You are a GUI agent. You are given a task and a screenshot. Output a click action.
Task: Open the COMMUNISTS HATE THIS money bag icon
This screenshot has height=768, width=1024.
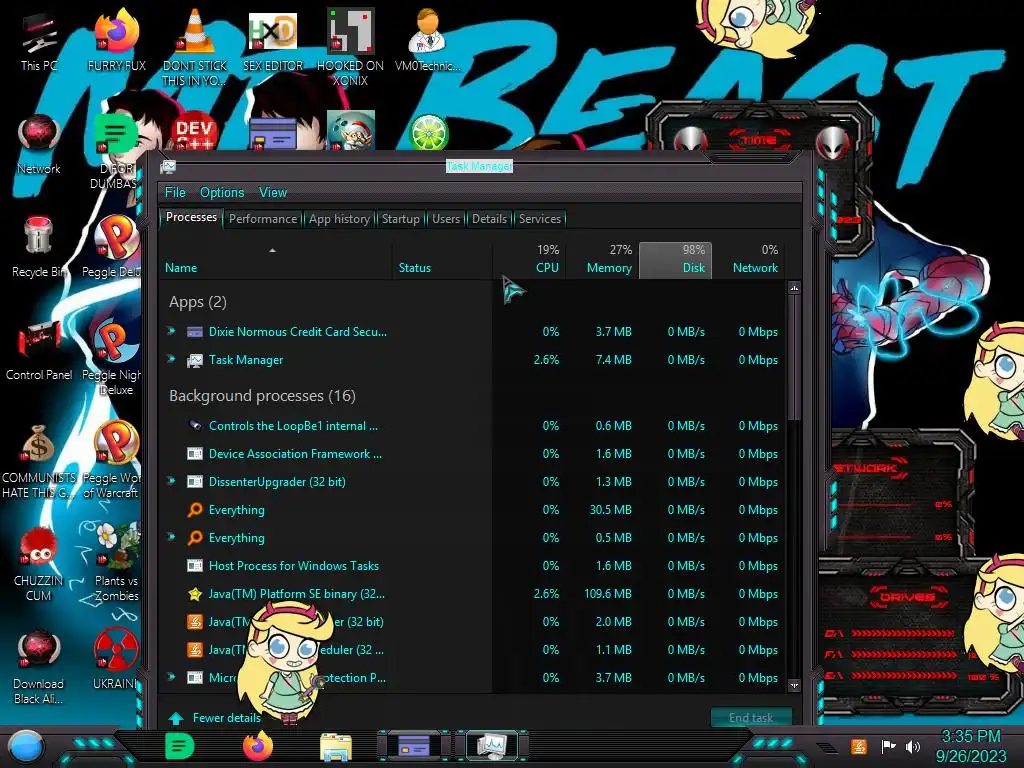pyautogui.click(x=39, y=462)
